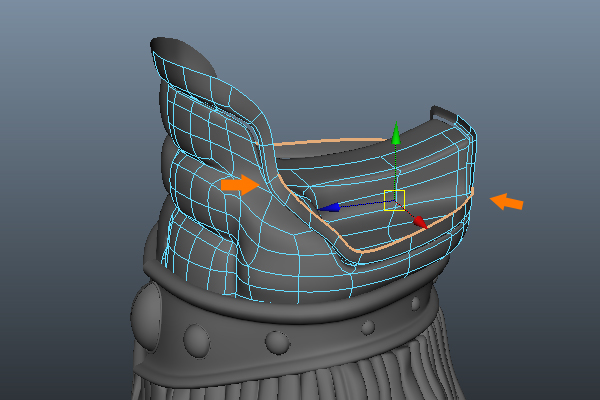Select the large oval stud on the collar's left side
Viewport: 600px width, 400px height.
pyautogui.click(x=145, y=316)
